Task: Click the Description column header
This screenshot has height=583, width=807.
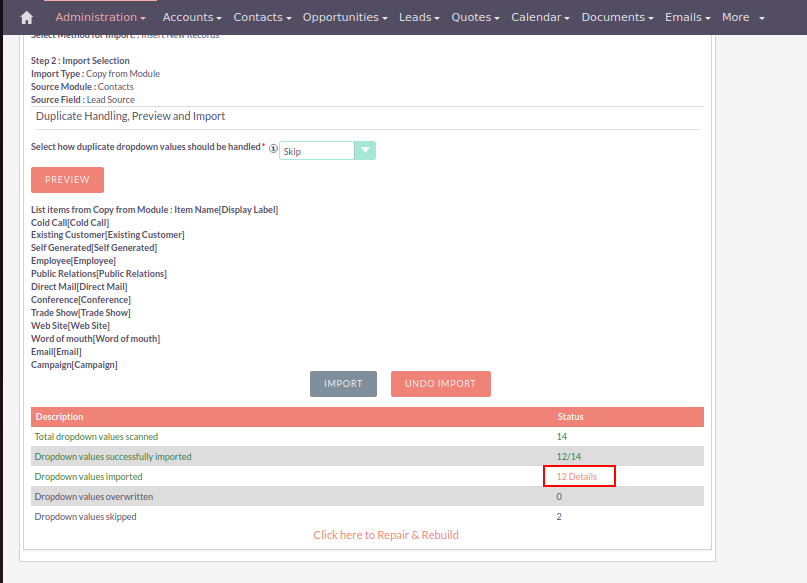Action: pyautogui.click(x=59, y=417)
